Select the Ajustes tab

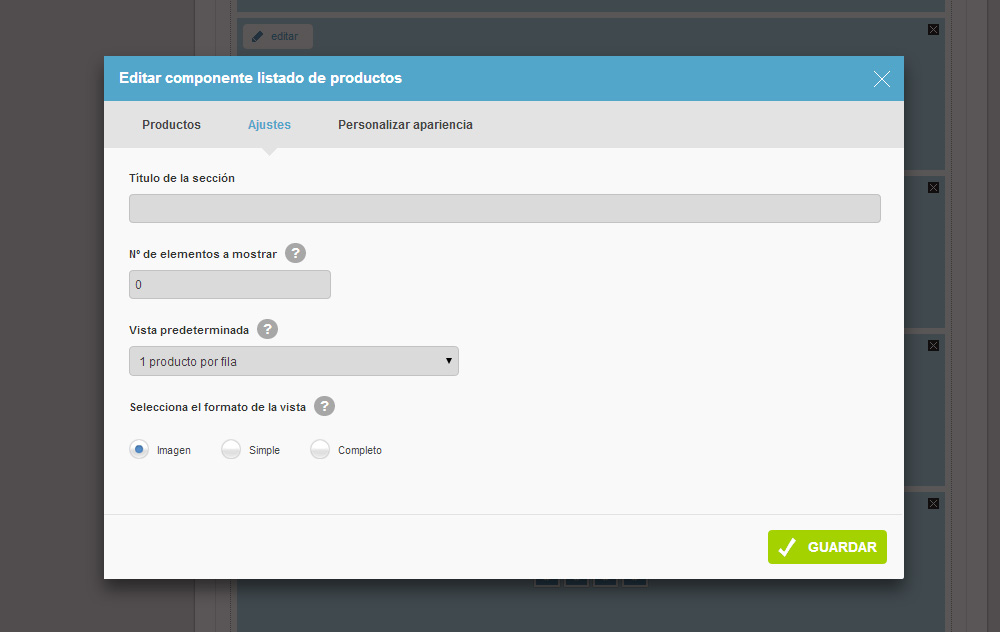pos(269,124)
